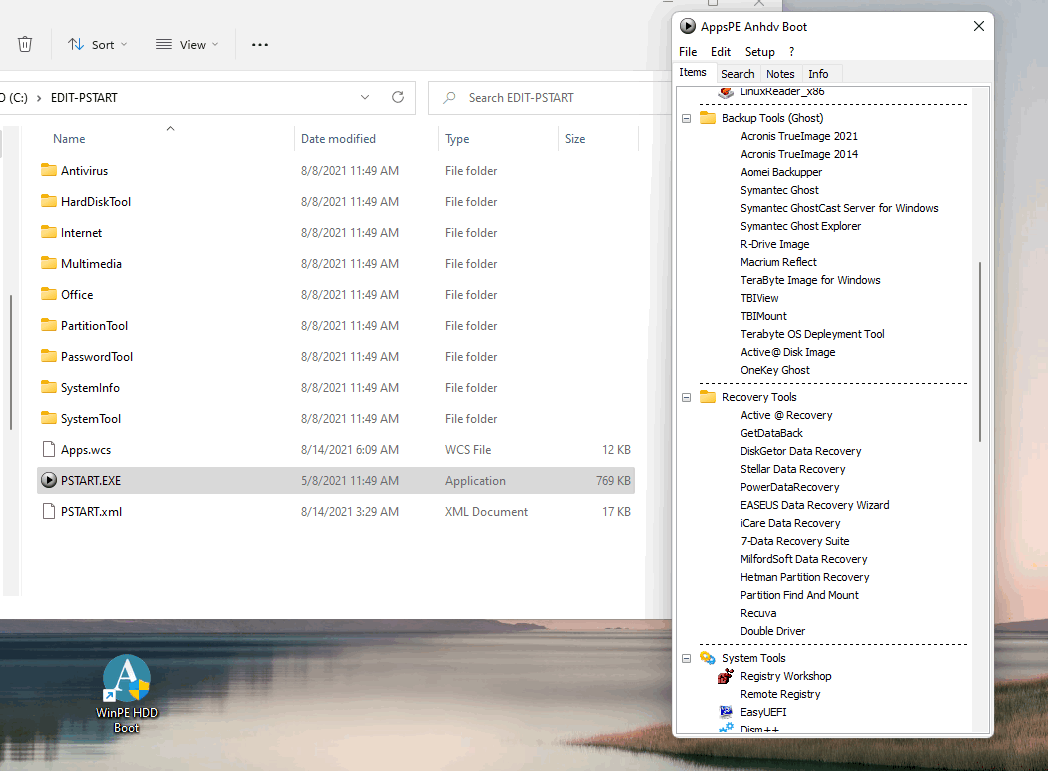Select the SystemTool folder icon
1048x771 pixels.
coord(49,418)
